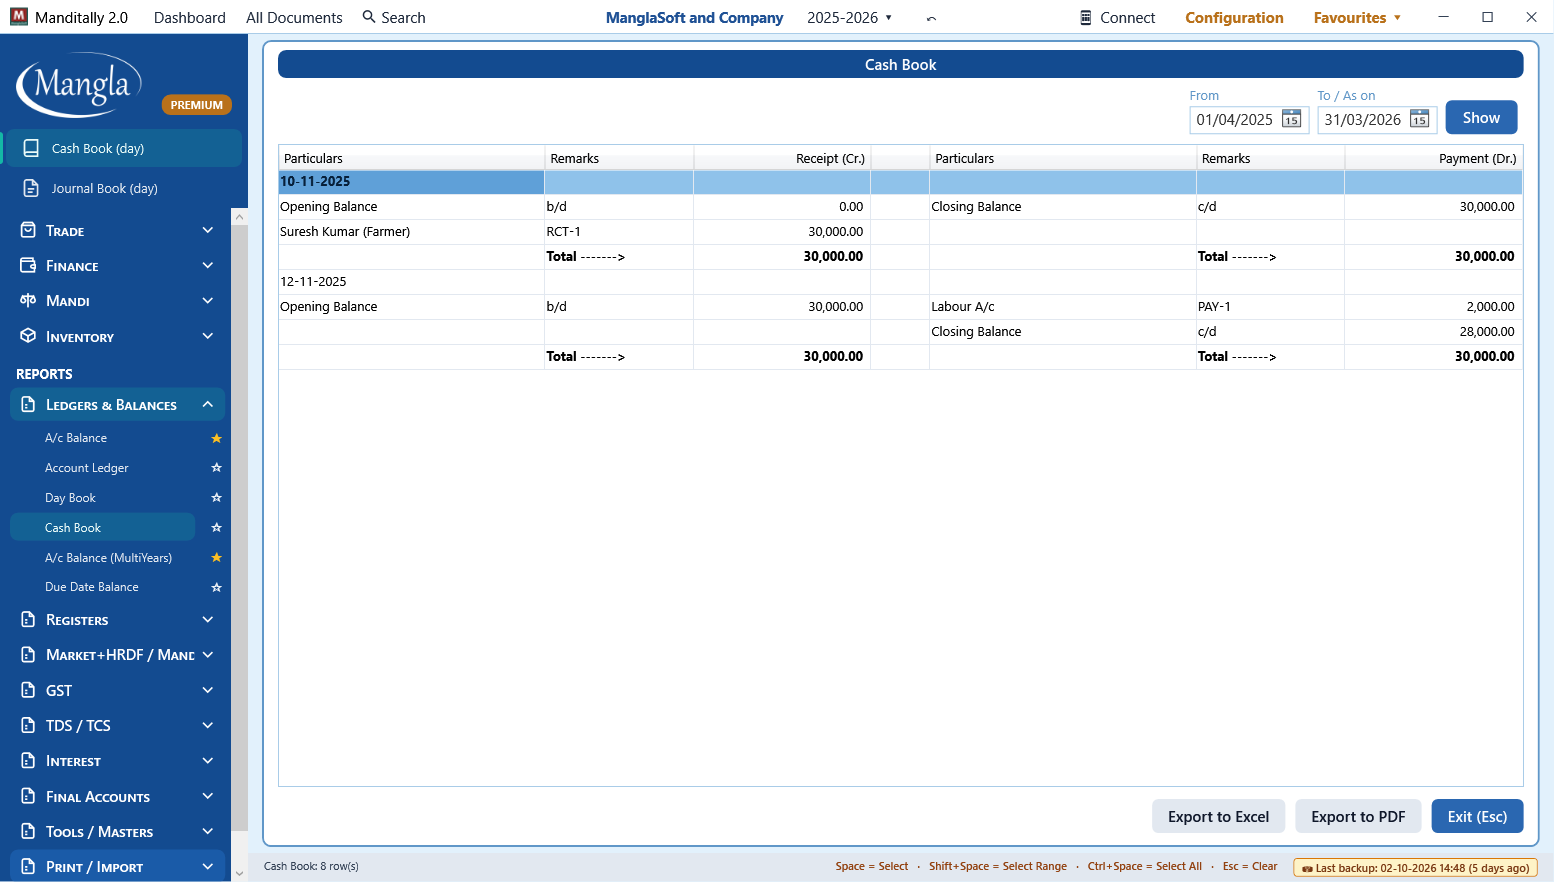Open the To date calendar picker icon
Screen dimensions: 1554x882
1419,120
